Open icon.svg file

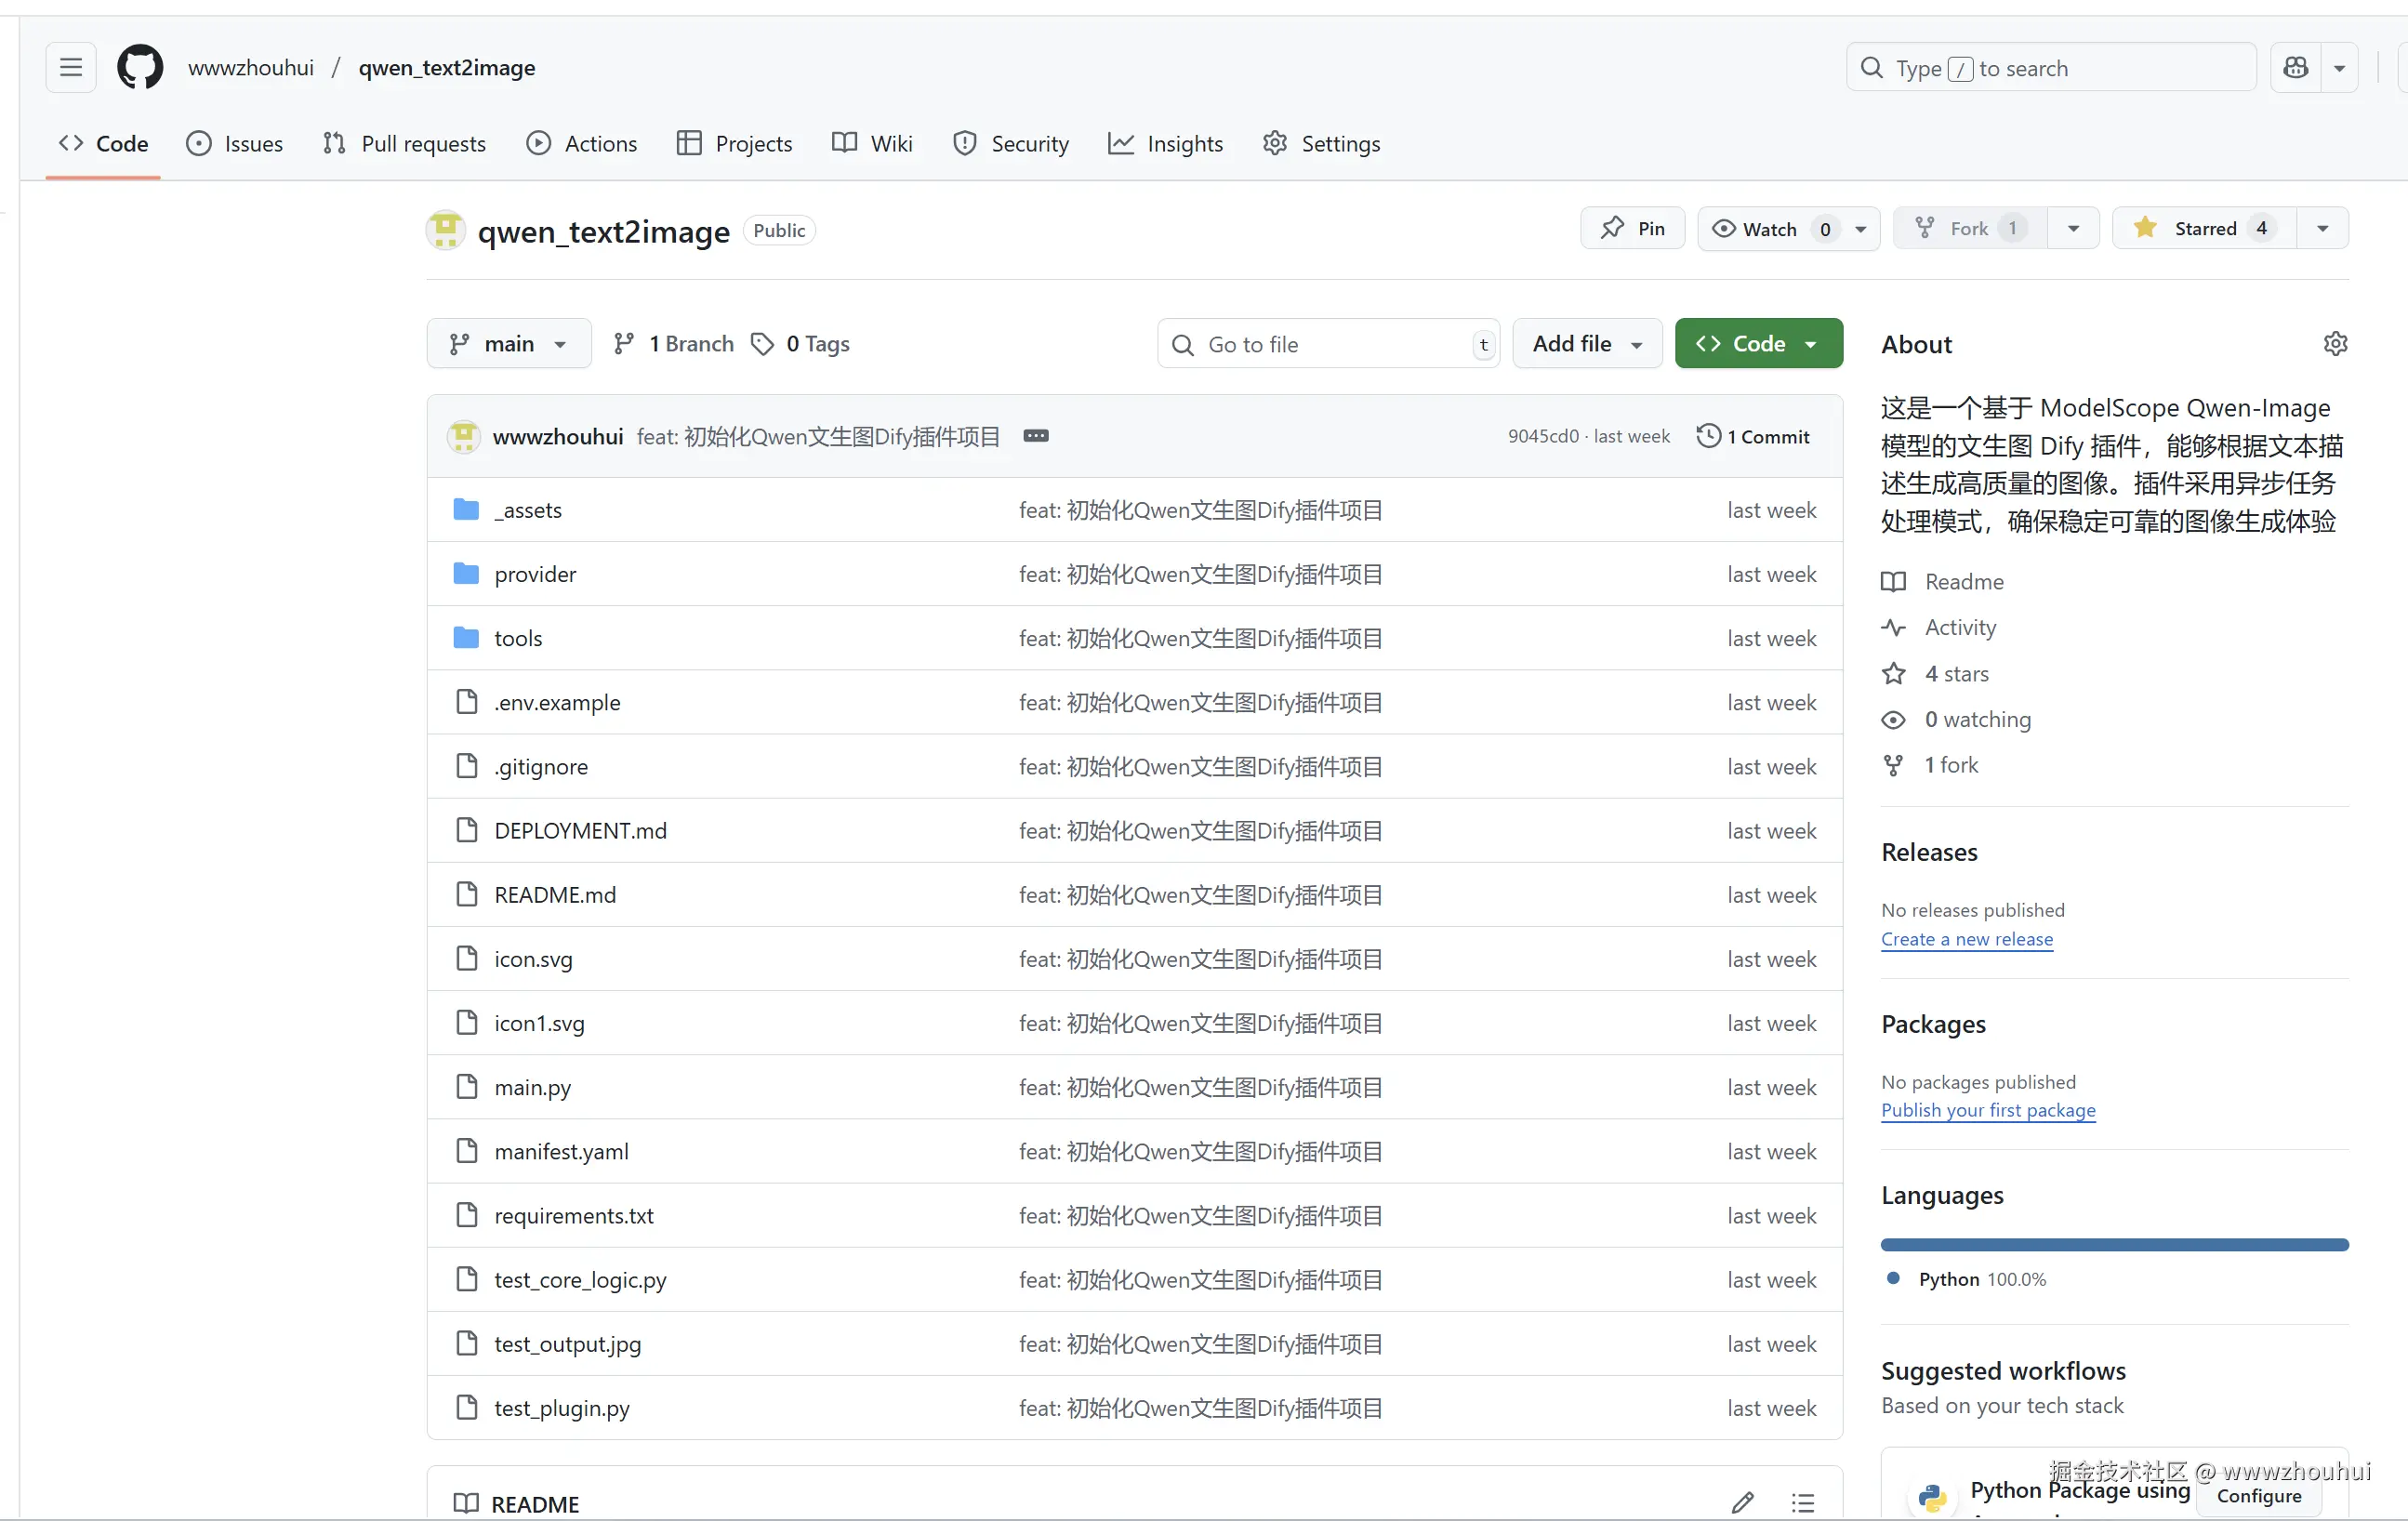[x=533, y=959]
